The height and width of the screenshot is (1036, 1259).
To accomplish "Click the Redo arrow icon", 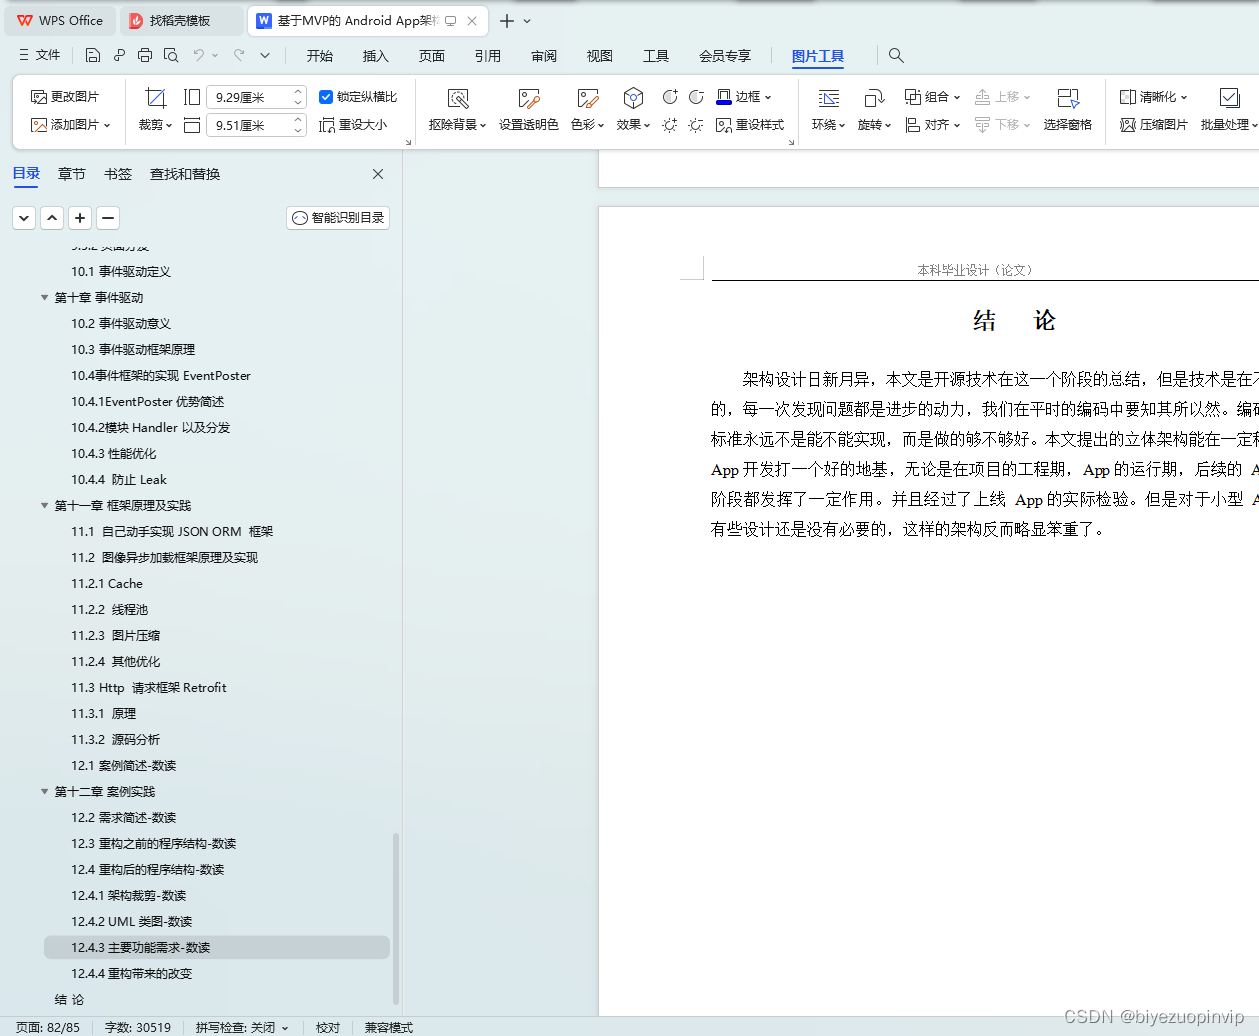I will [239, 55].
